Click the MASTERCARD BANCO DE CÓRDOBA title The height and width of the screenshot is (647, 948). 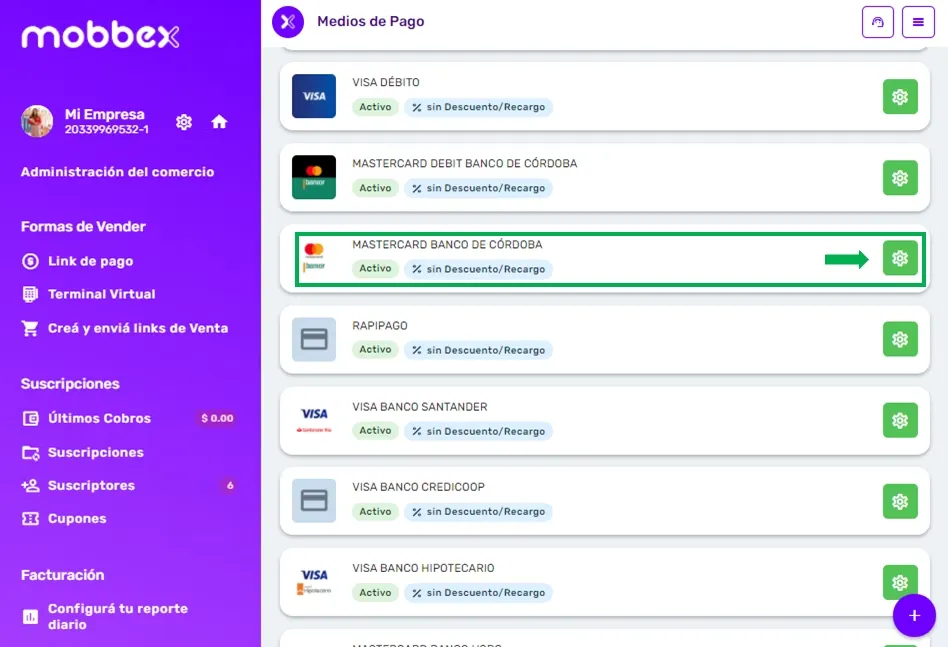447,244
